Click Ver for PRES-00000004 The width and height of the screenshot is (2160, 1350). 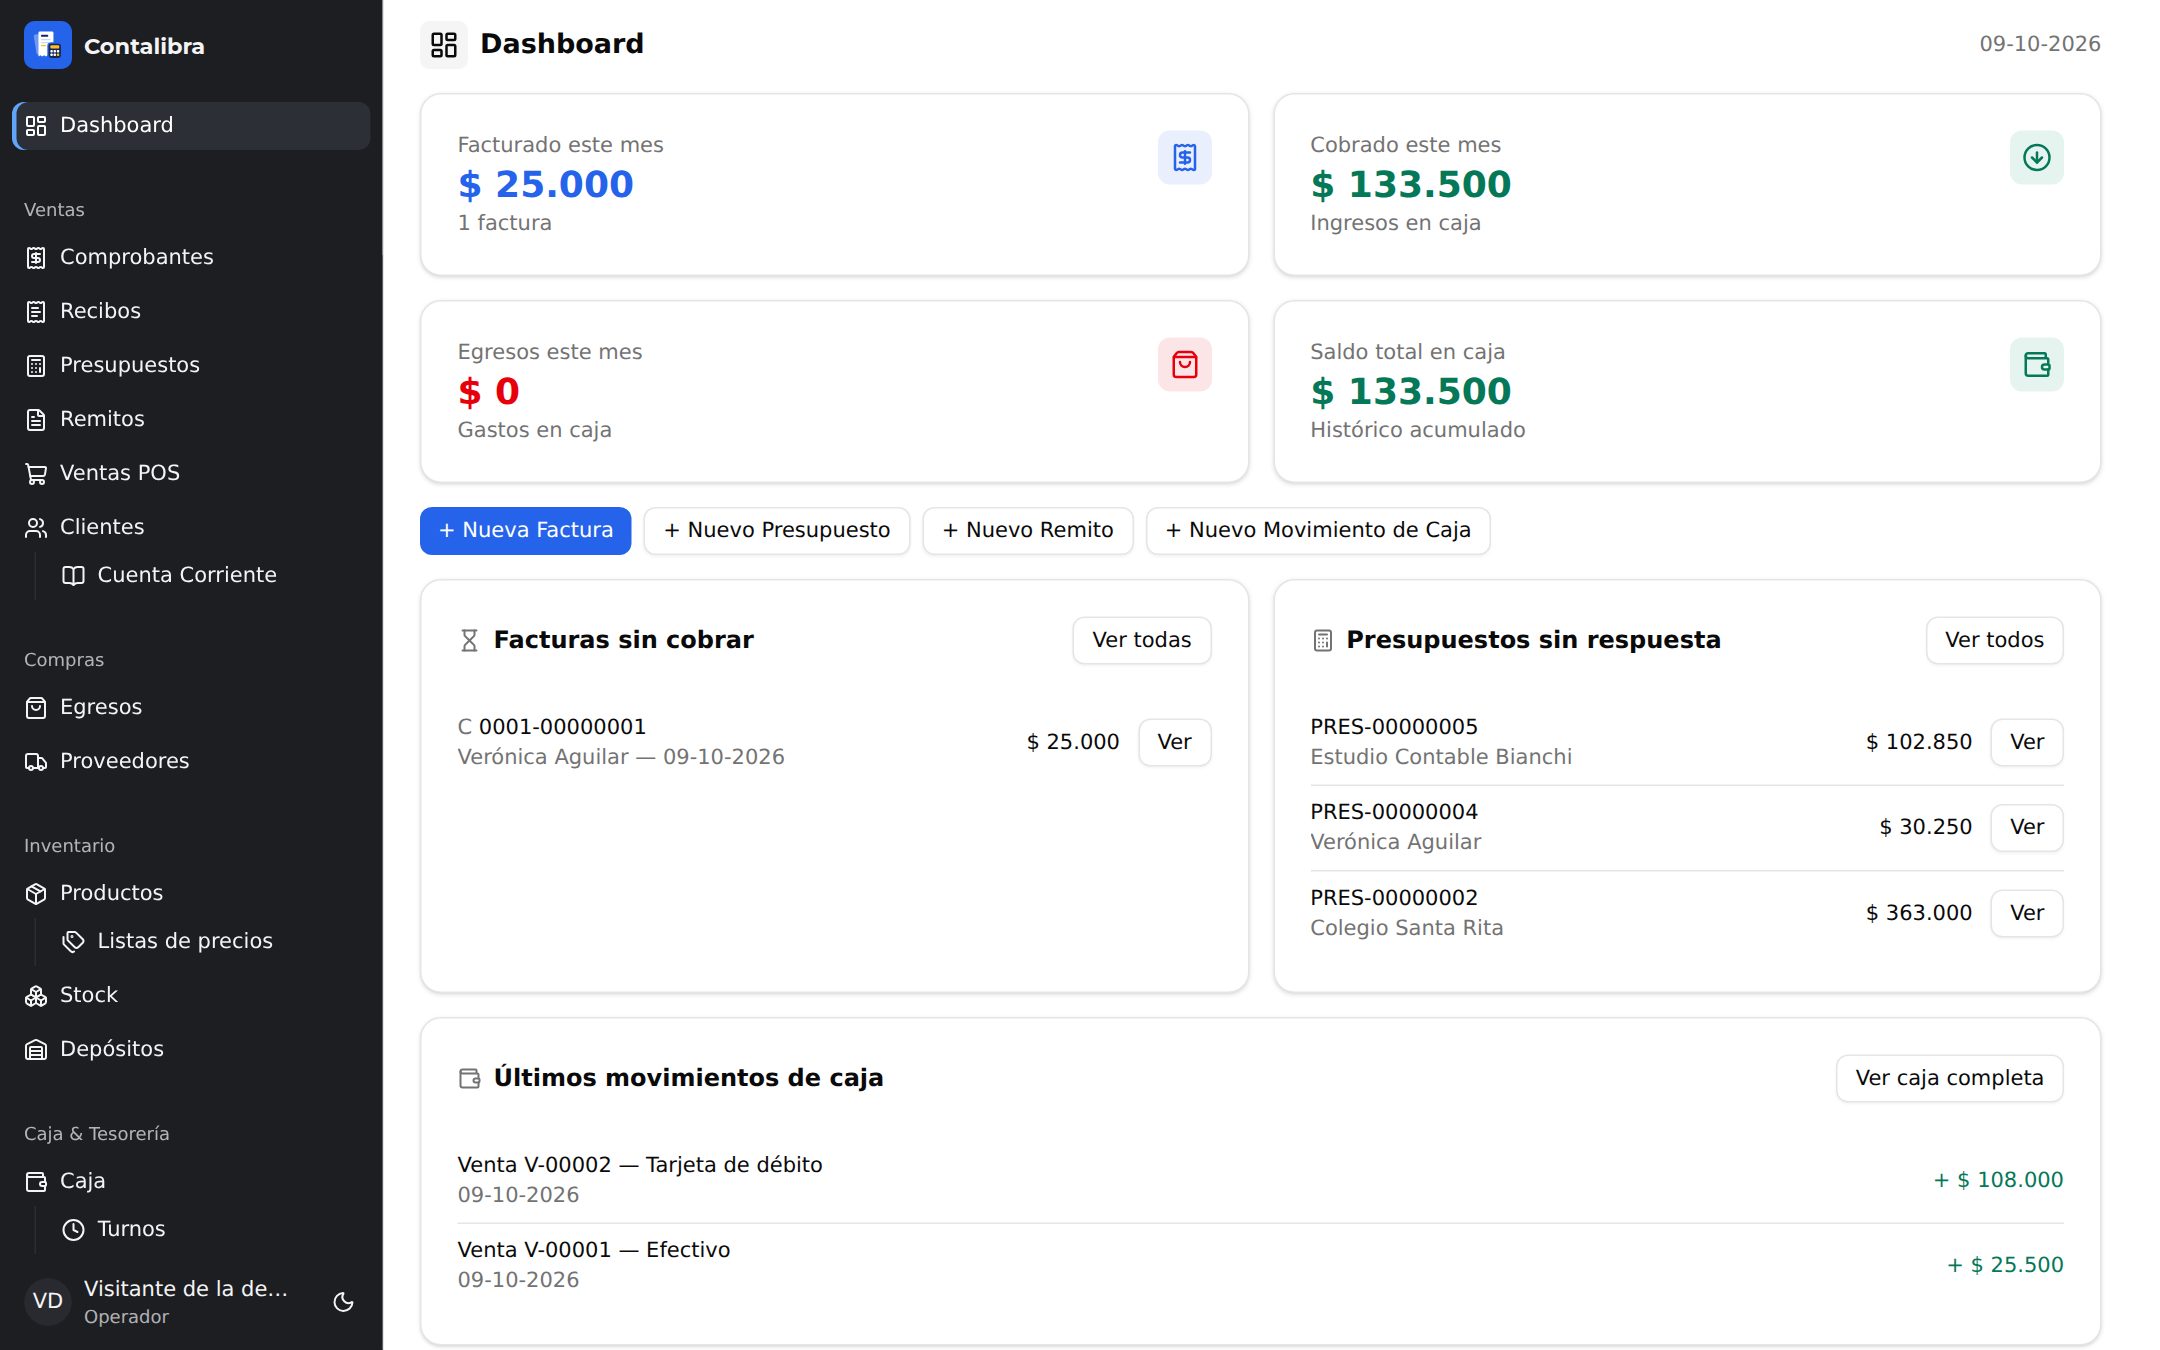tap(2027, 827)
